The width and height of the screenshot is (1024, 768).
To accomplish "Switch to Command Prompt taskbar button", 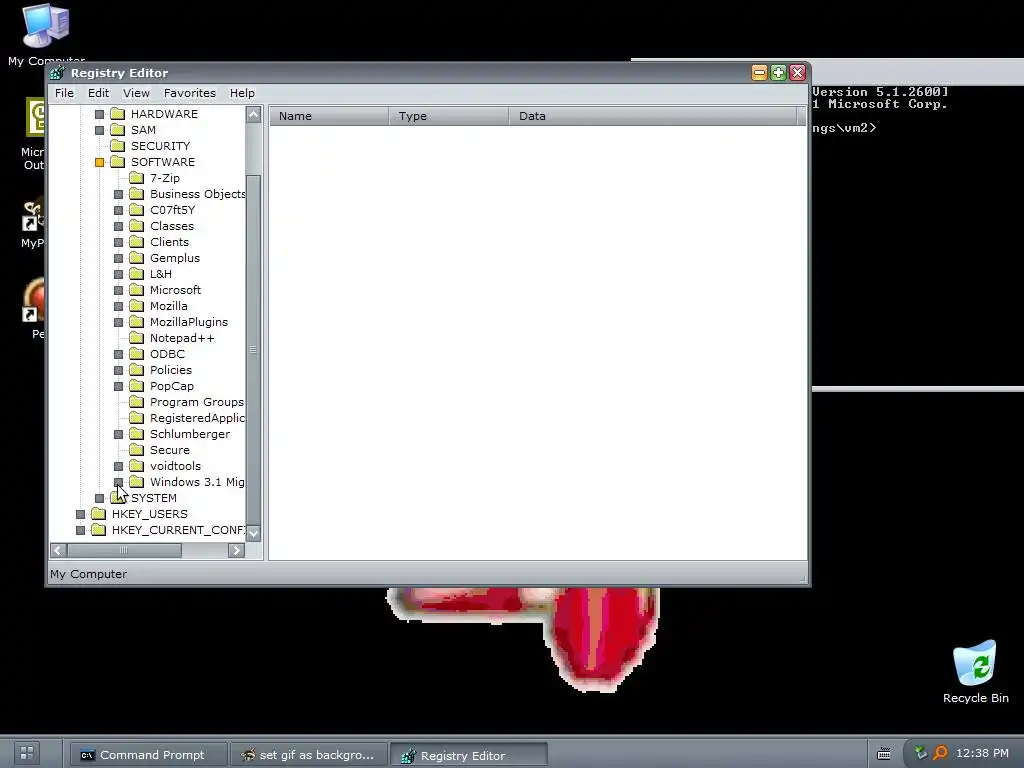I will 149,754.
